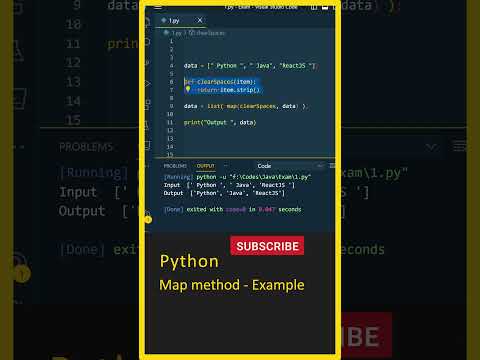Expand the clearSpaces breadcrumb item
480x360 pixels.
click(207, 33)
